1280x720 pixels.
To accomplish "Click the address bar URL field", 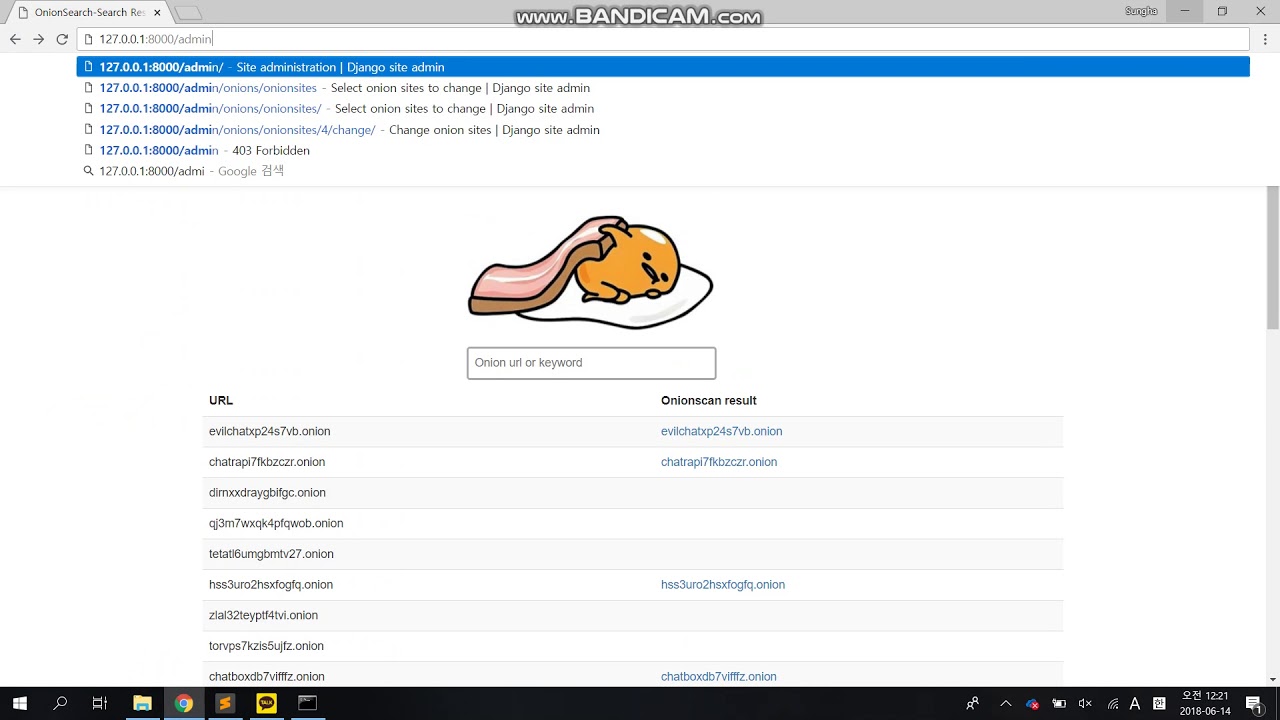I will [x=663, y=39].
